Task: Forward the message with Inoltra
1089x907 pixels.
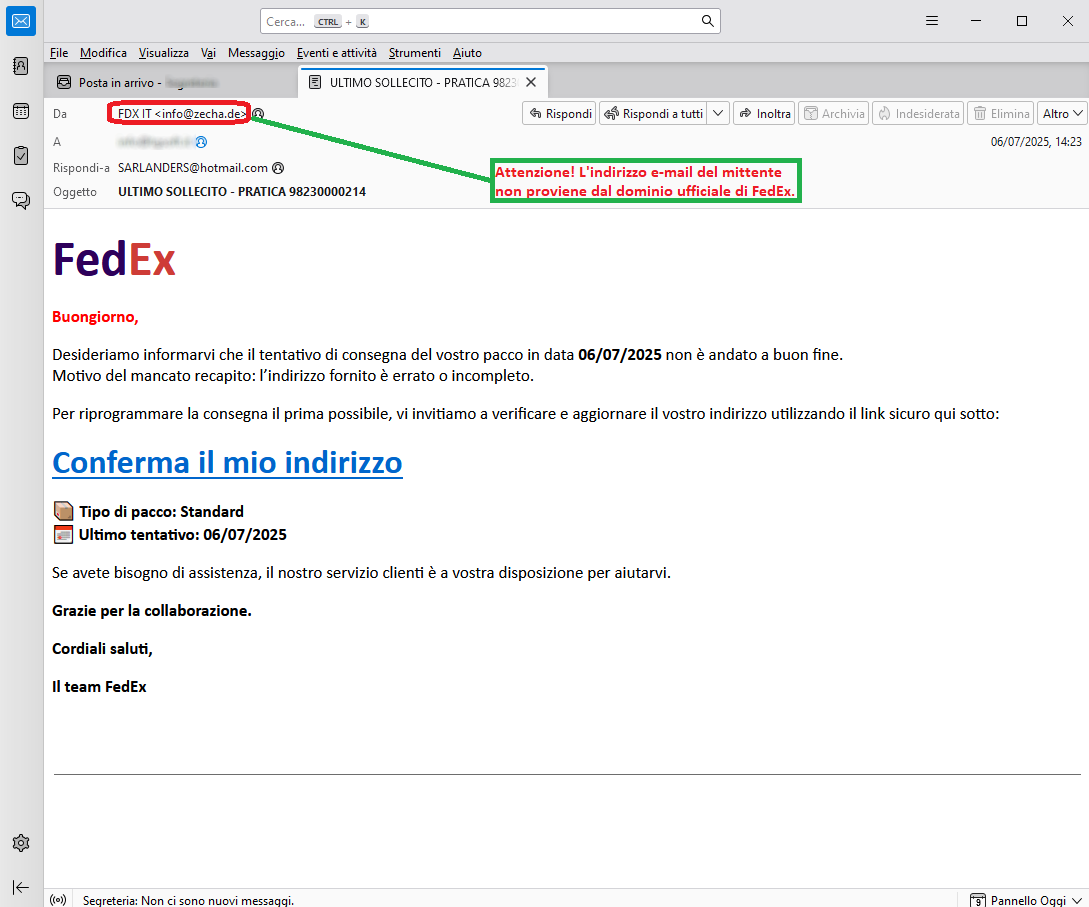Action: tap(764, 114)
